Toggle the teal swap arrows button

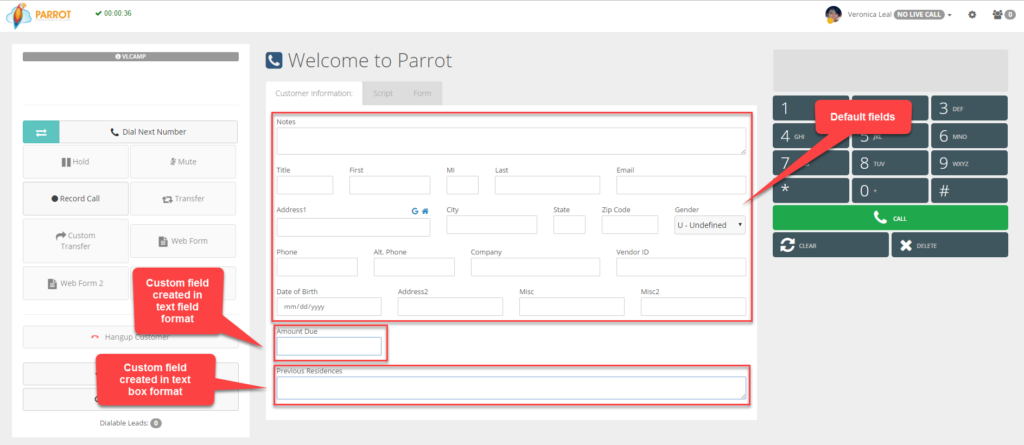click(x=41, y=132)
